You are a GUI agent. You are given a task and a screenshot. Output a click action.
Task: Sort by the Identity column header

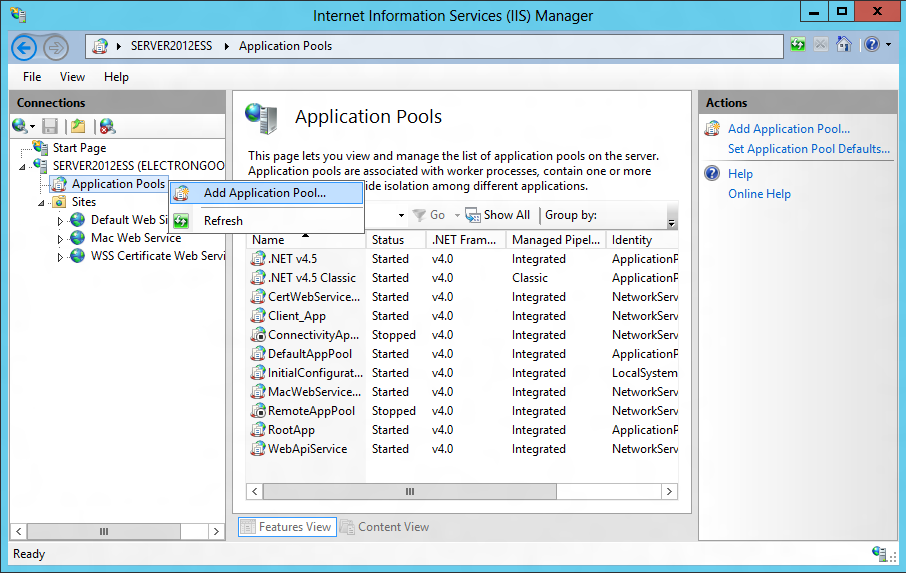point(642,240)
